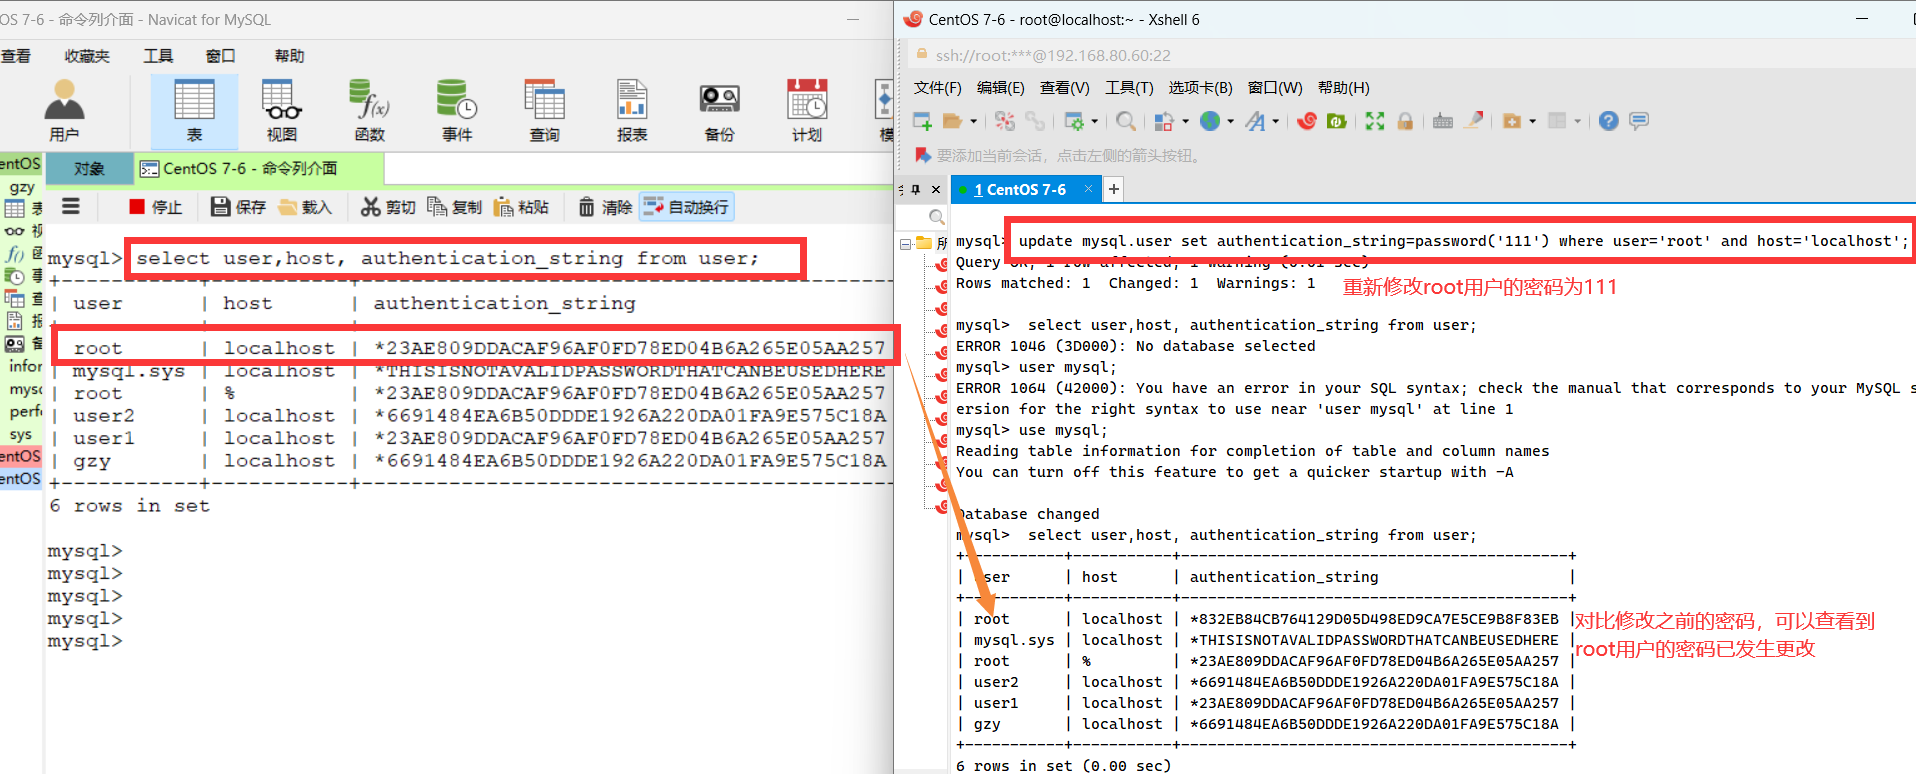The height and width of the screenshot is (774, 1916).
Task: Click the 粘贴 (Paste) button in console toolbar
Action: coord(522,207)
